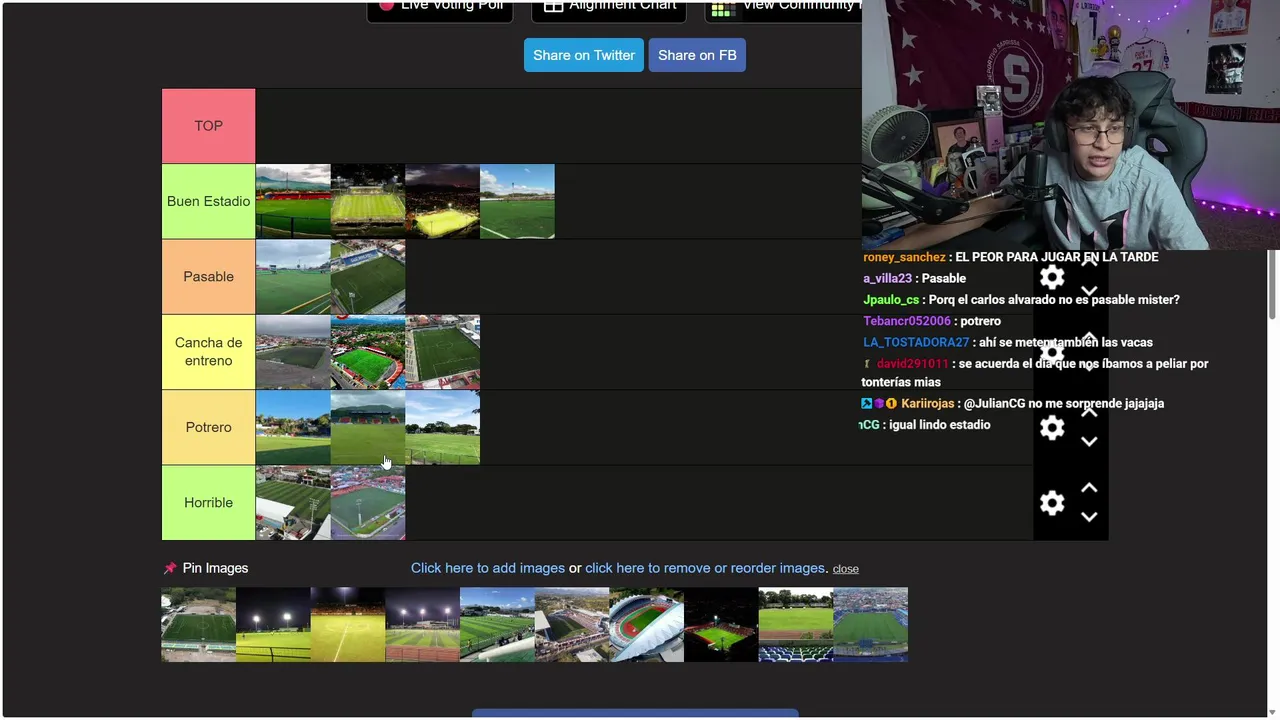This screenshot has height=720, width=1280.
Task: Pick tenth unranked blue-roofed stadium in pool
Action: coord(870,625)
